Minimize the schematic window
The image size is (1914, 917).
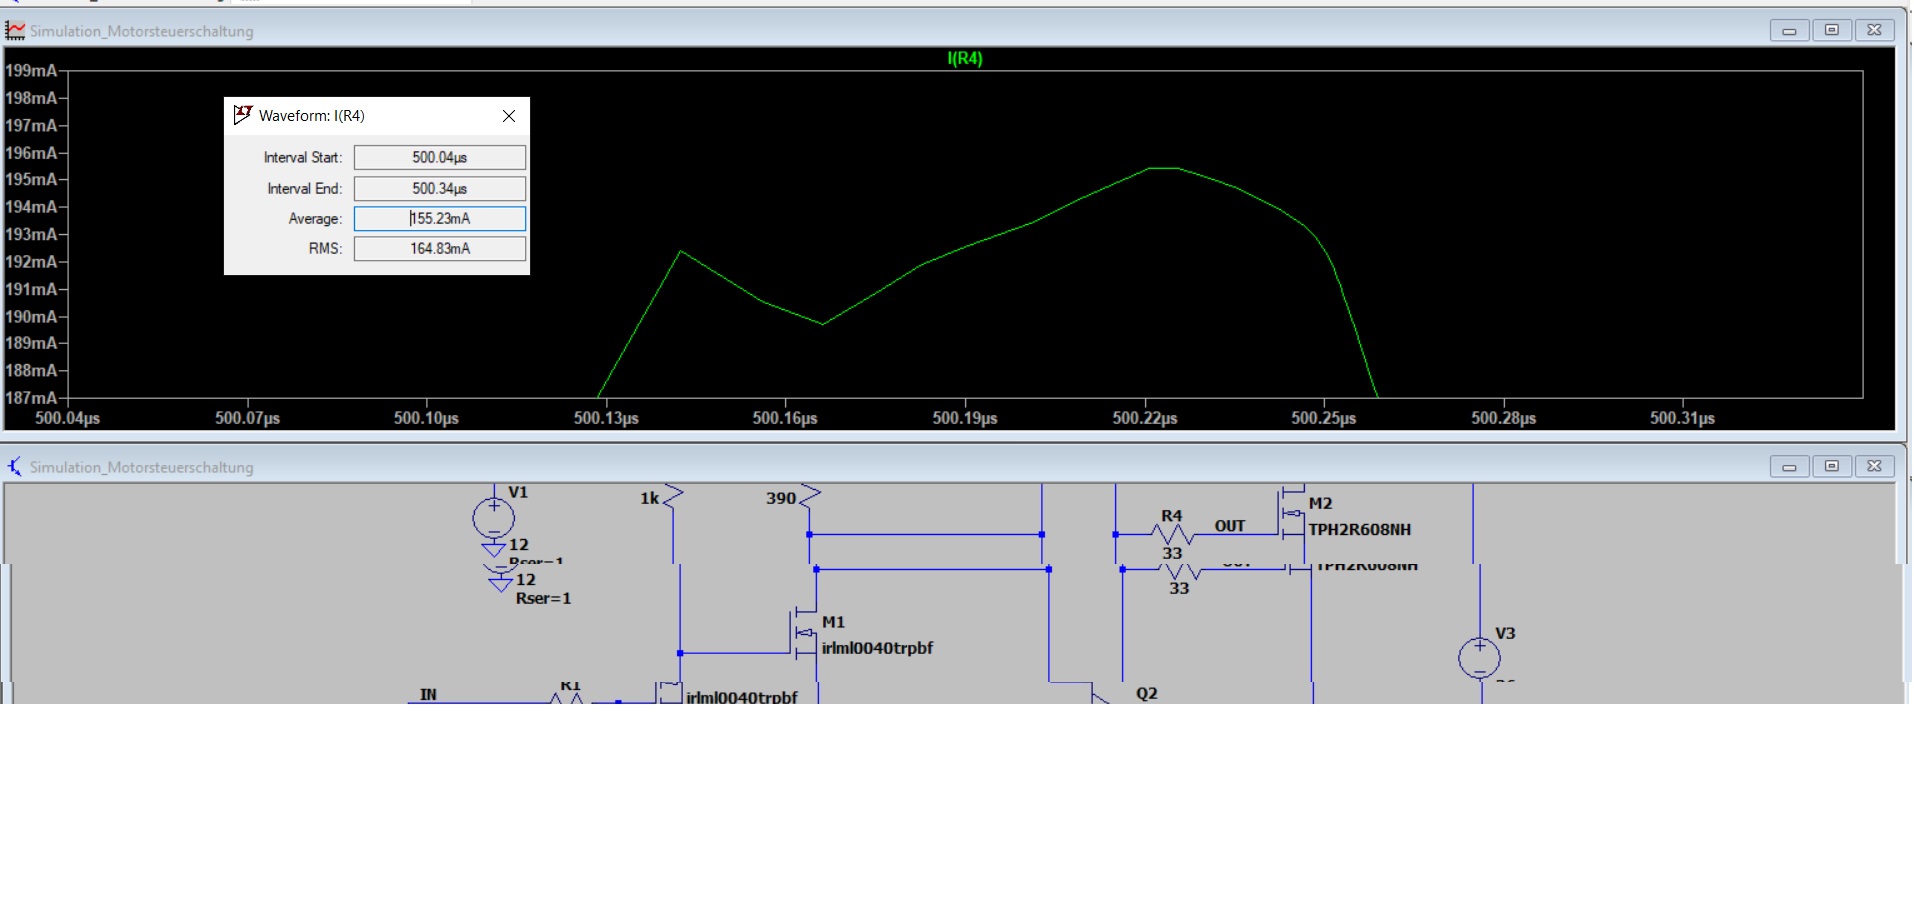pyautogui.click(x=1789, y=467)
